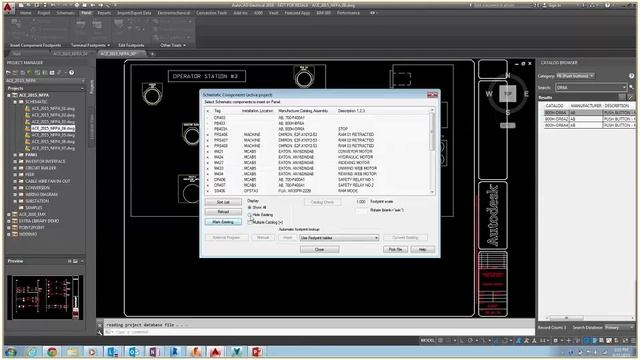Open the Search Database Primary dropdown
The height and width of the screenshot is (360, 640).
pyautogui.click(x=619, y=327)
